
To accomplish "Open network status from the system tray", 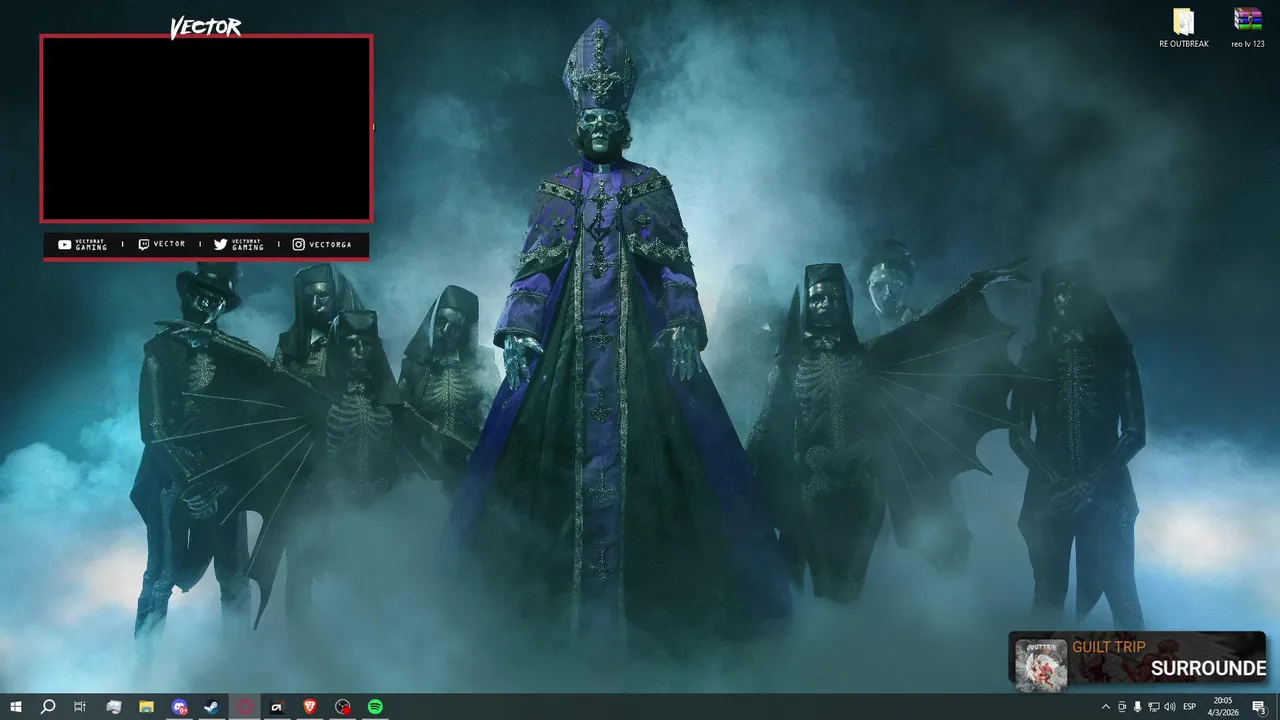I will coord(1154,707).
